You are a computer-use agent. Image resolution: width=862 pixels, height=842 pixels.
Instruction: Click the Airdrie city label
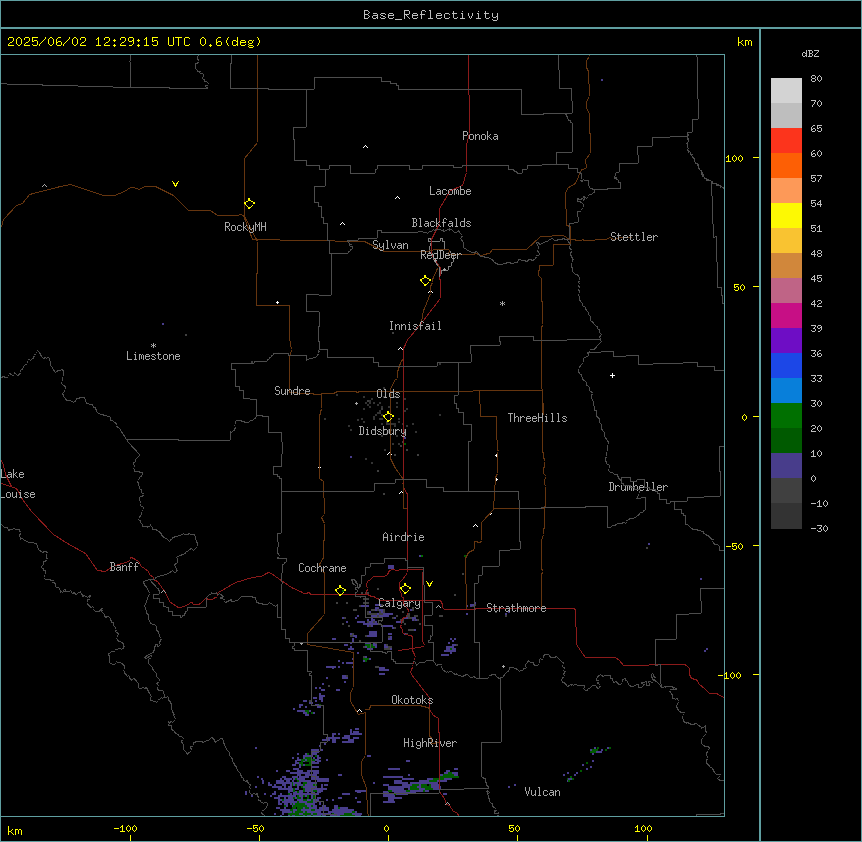[403, 537]
